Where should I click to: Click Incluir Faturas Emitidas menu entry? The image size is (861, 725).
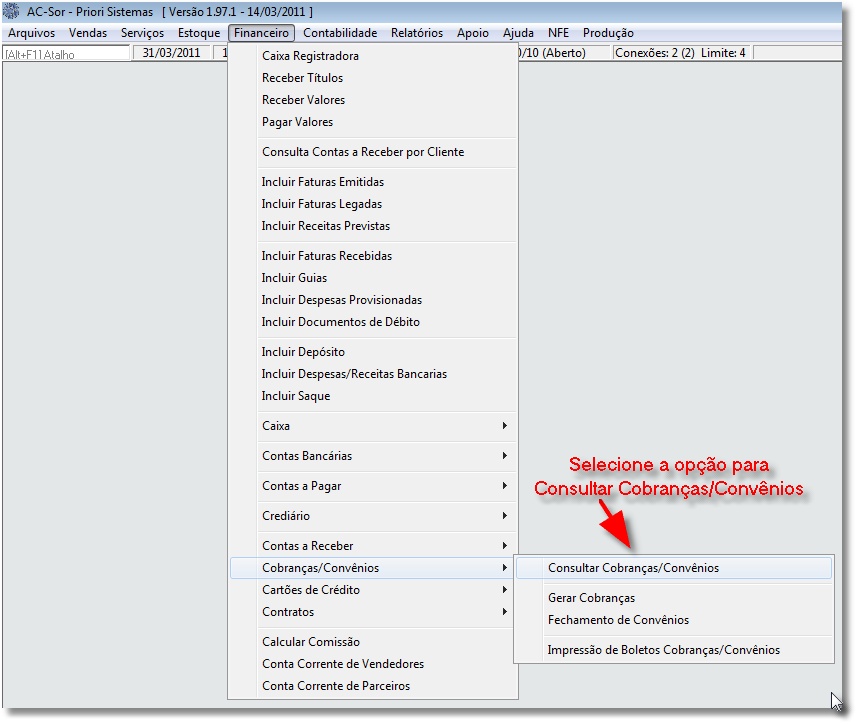(322, 182)
